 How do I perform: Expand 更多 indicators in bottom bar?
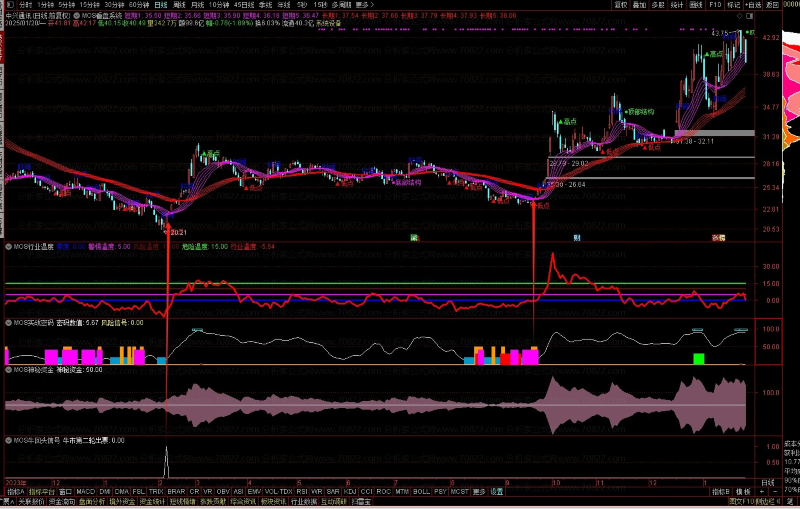479,492
